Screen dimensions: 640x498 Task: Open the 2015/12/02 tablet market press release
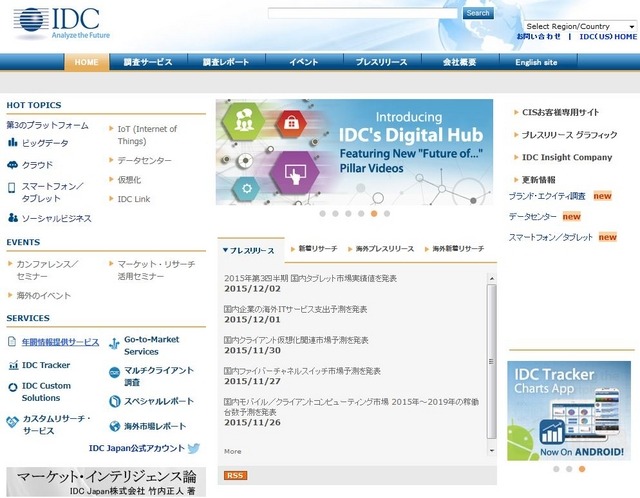(x=310, y=278)
